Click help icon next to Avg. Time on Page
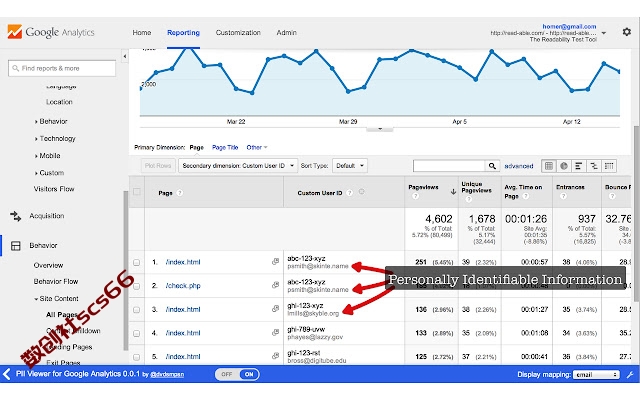The width and height of the screenshot is (640, 400). pos(526,196)
